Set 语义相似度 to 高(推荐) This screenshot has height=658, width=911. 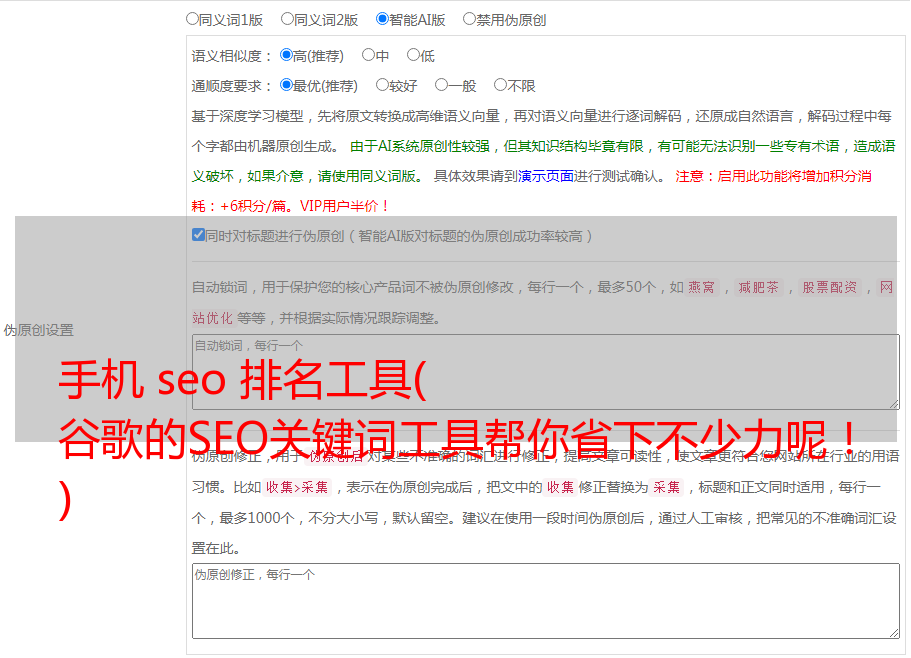tap(286, 55)
